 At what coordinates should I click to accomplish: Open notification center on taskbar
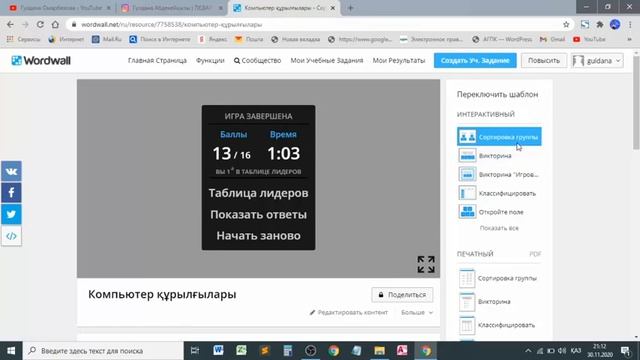point(625,351)
